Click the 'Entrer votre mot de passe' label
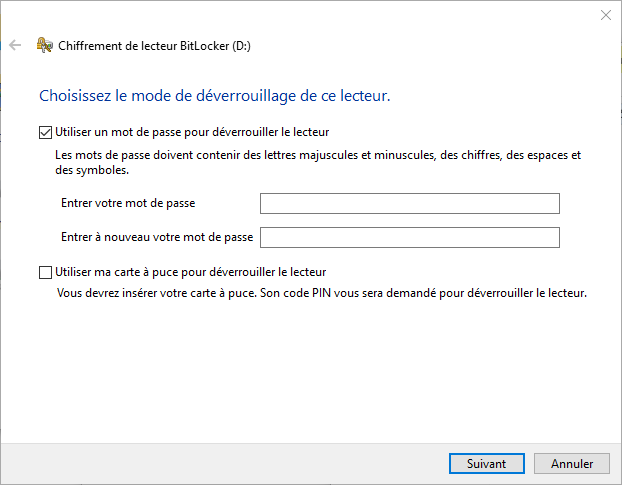Screen dimensions: 622x485 point(128,203)
